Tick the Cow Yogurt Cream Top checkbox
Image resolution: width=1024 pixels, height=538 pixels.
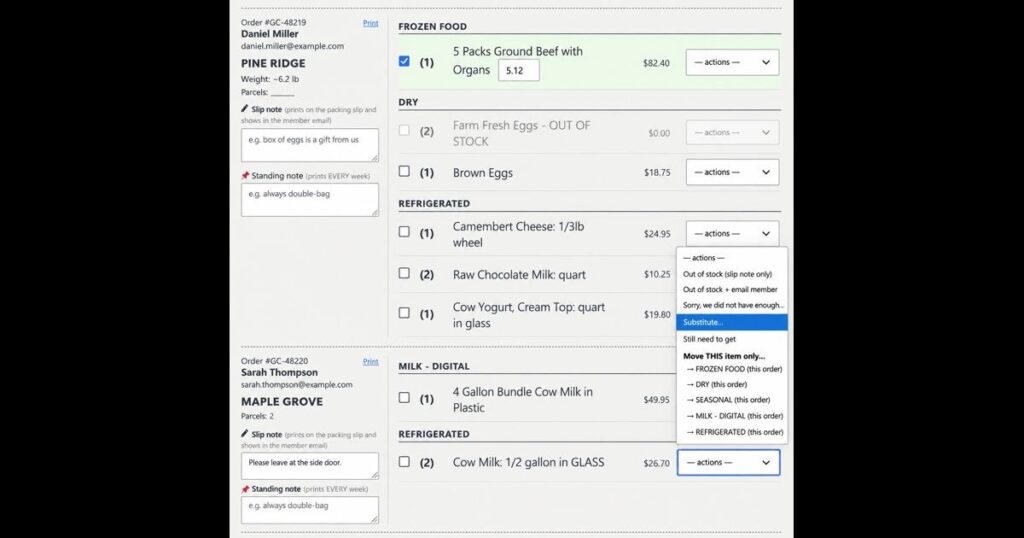[x=404, y=313]
